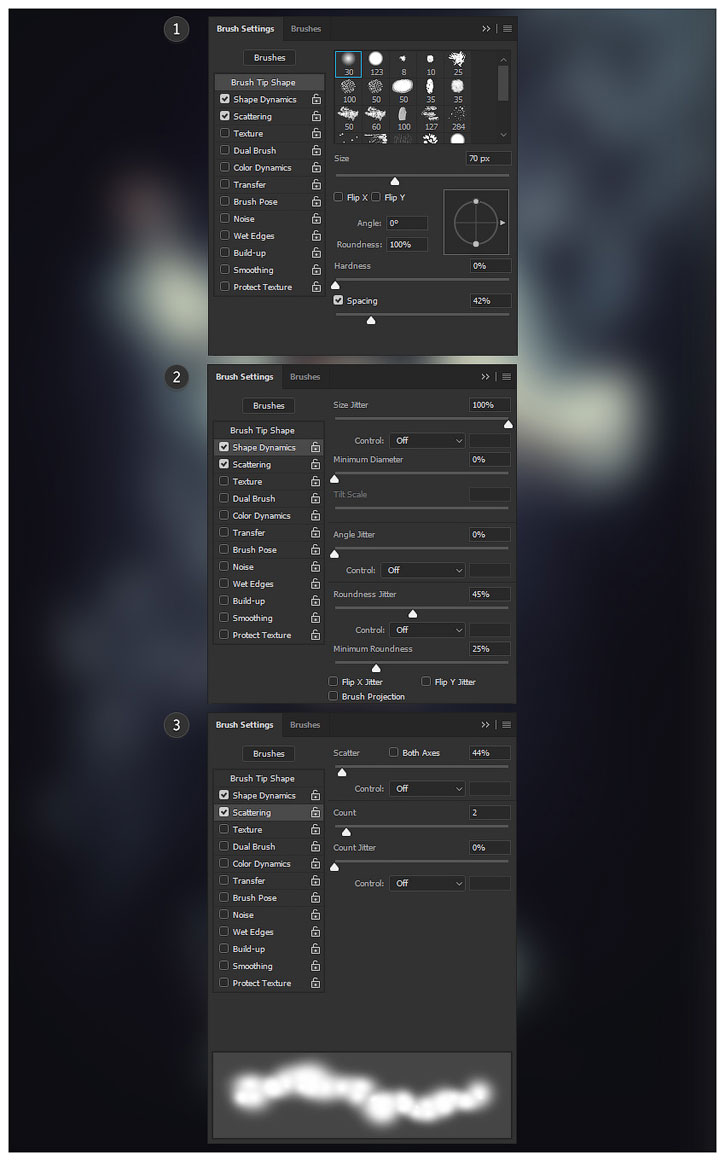Viewport: 725px width, 1161px height.
Task: Select Brush Settings tab in Size Jitter panel
Action: point(244,377)
